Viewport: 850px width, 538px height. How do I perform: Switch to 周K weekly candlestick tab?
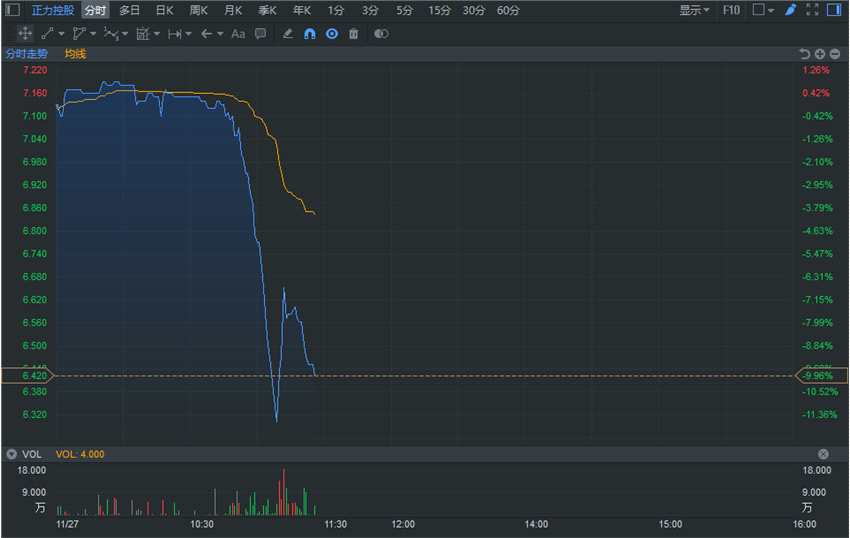point(198,10)
